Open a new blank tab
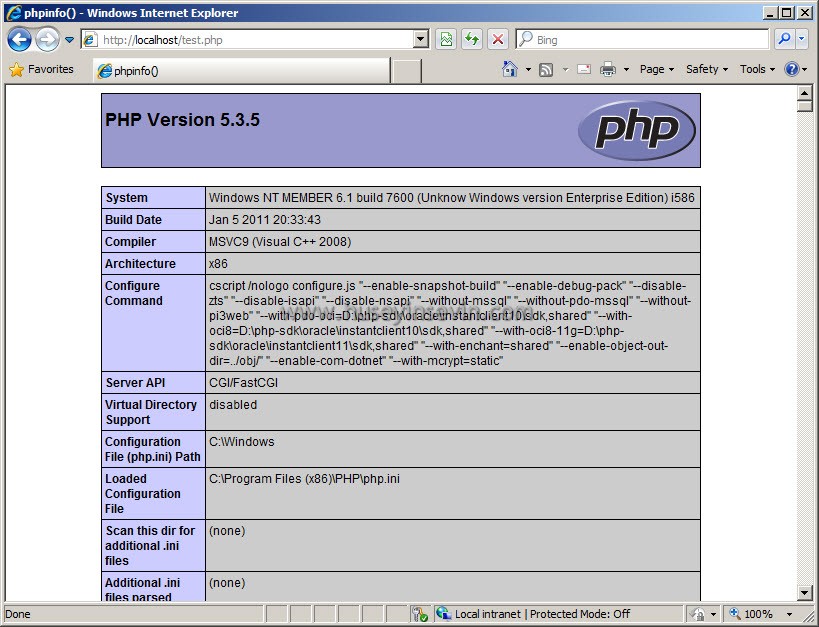Viewport: 819px width, 627px height. [407, 71]
